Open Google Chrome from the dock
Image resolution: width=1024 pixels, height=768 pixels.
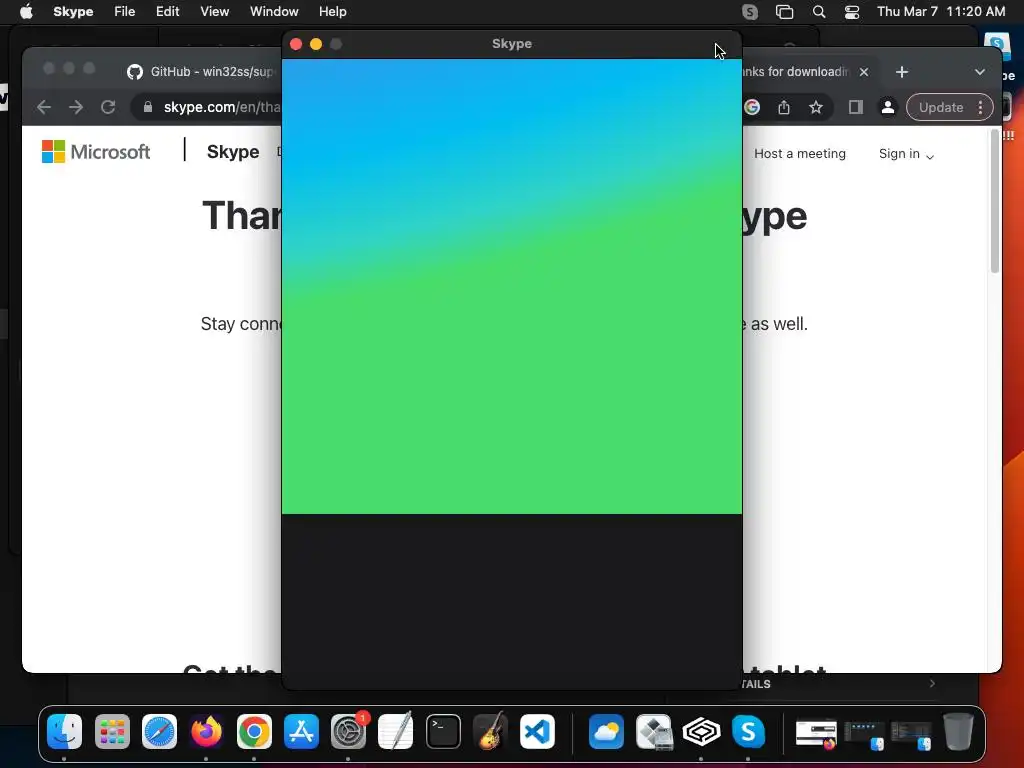(x=254, y=731)
